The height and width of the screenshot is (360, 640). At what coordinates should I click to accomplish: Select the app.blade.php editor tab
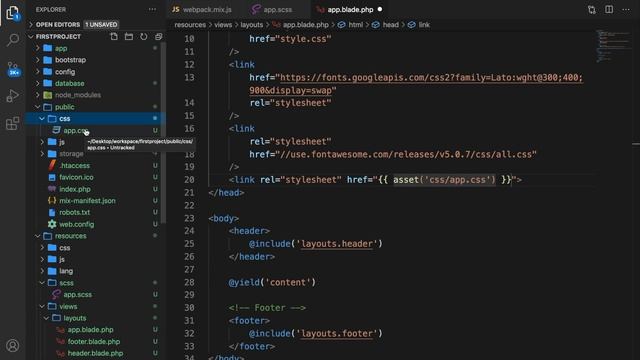coord(350,9)
